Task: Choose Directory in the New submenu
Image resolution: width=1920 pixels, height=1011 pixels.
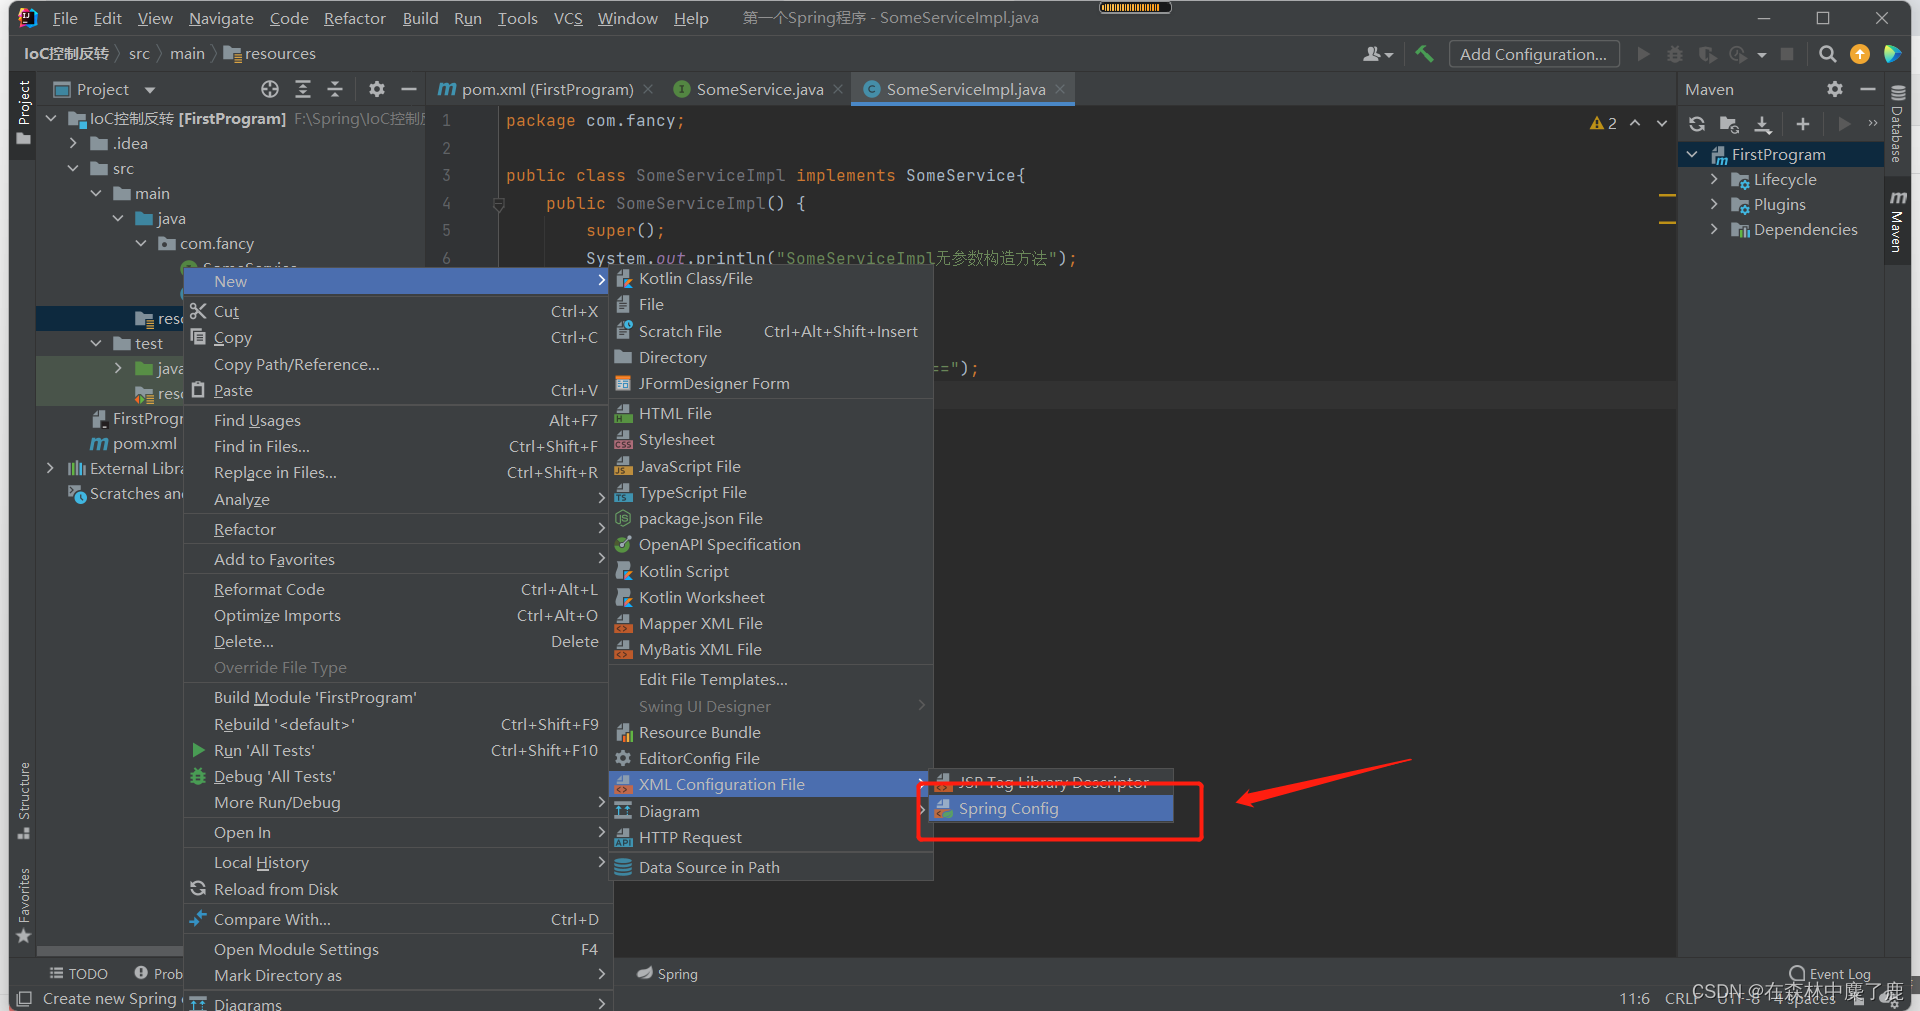Action: [771, 357]
